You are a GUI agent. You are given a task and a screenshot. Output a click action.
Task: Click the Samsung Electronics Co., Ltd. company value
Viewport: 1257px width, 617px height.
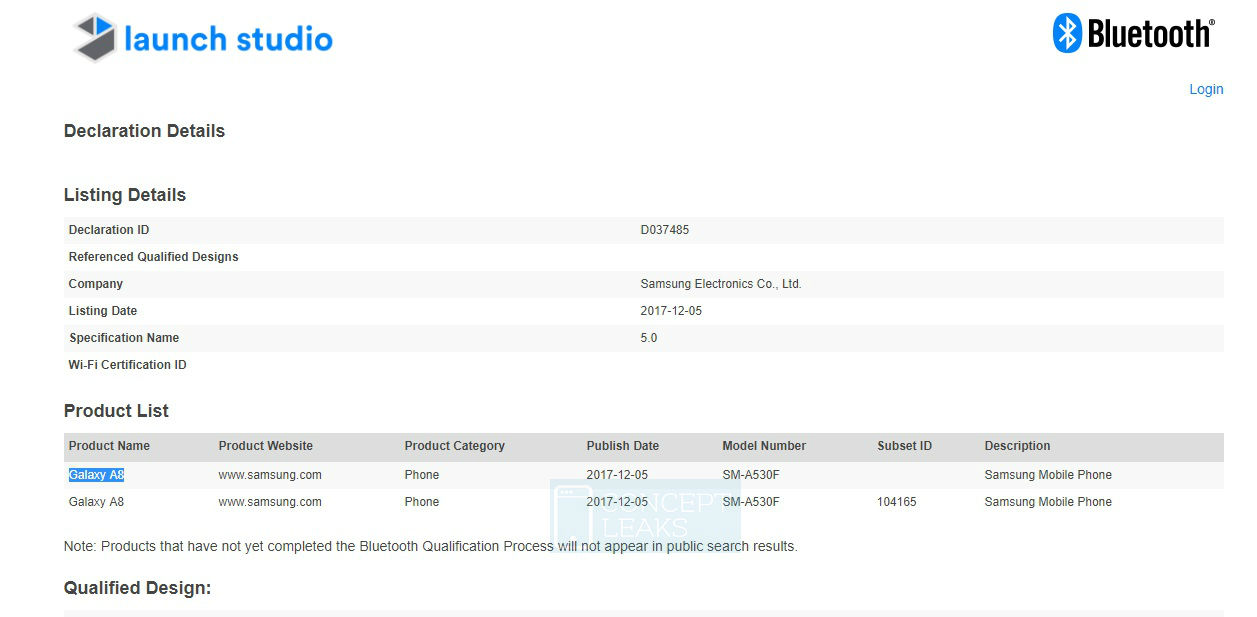(720, 284)
